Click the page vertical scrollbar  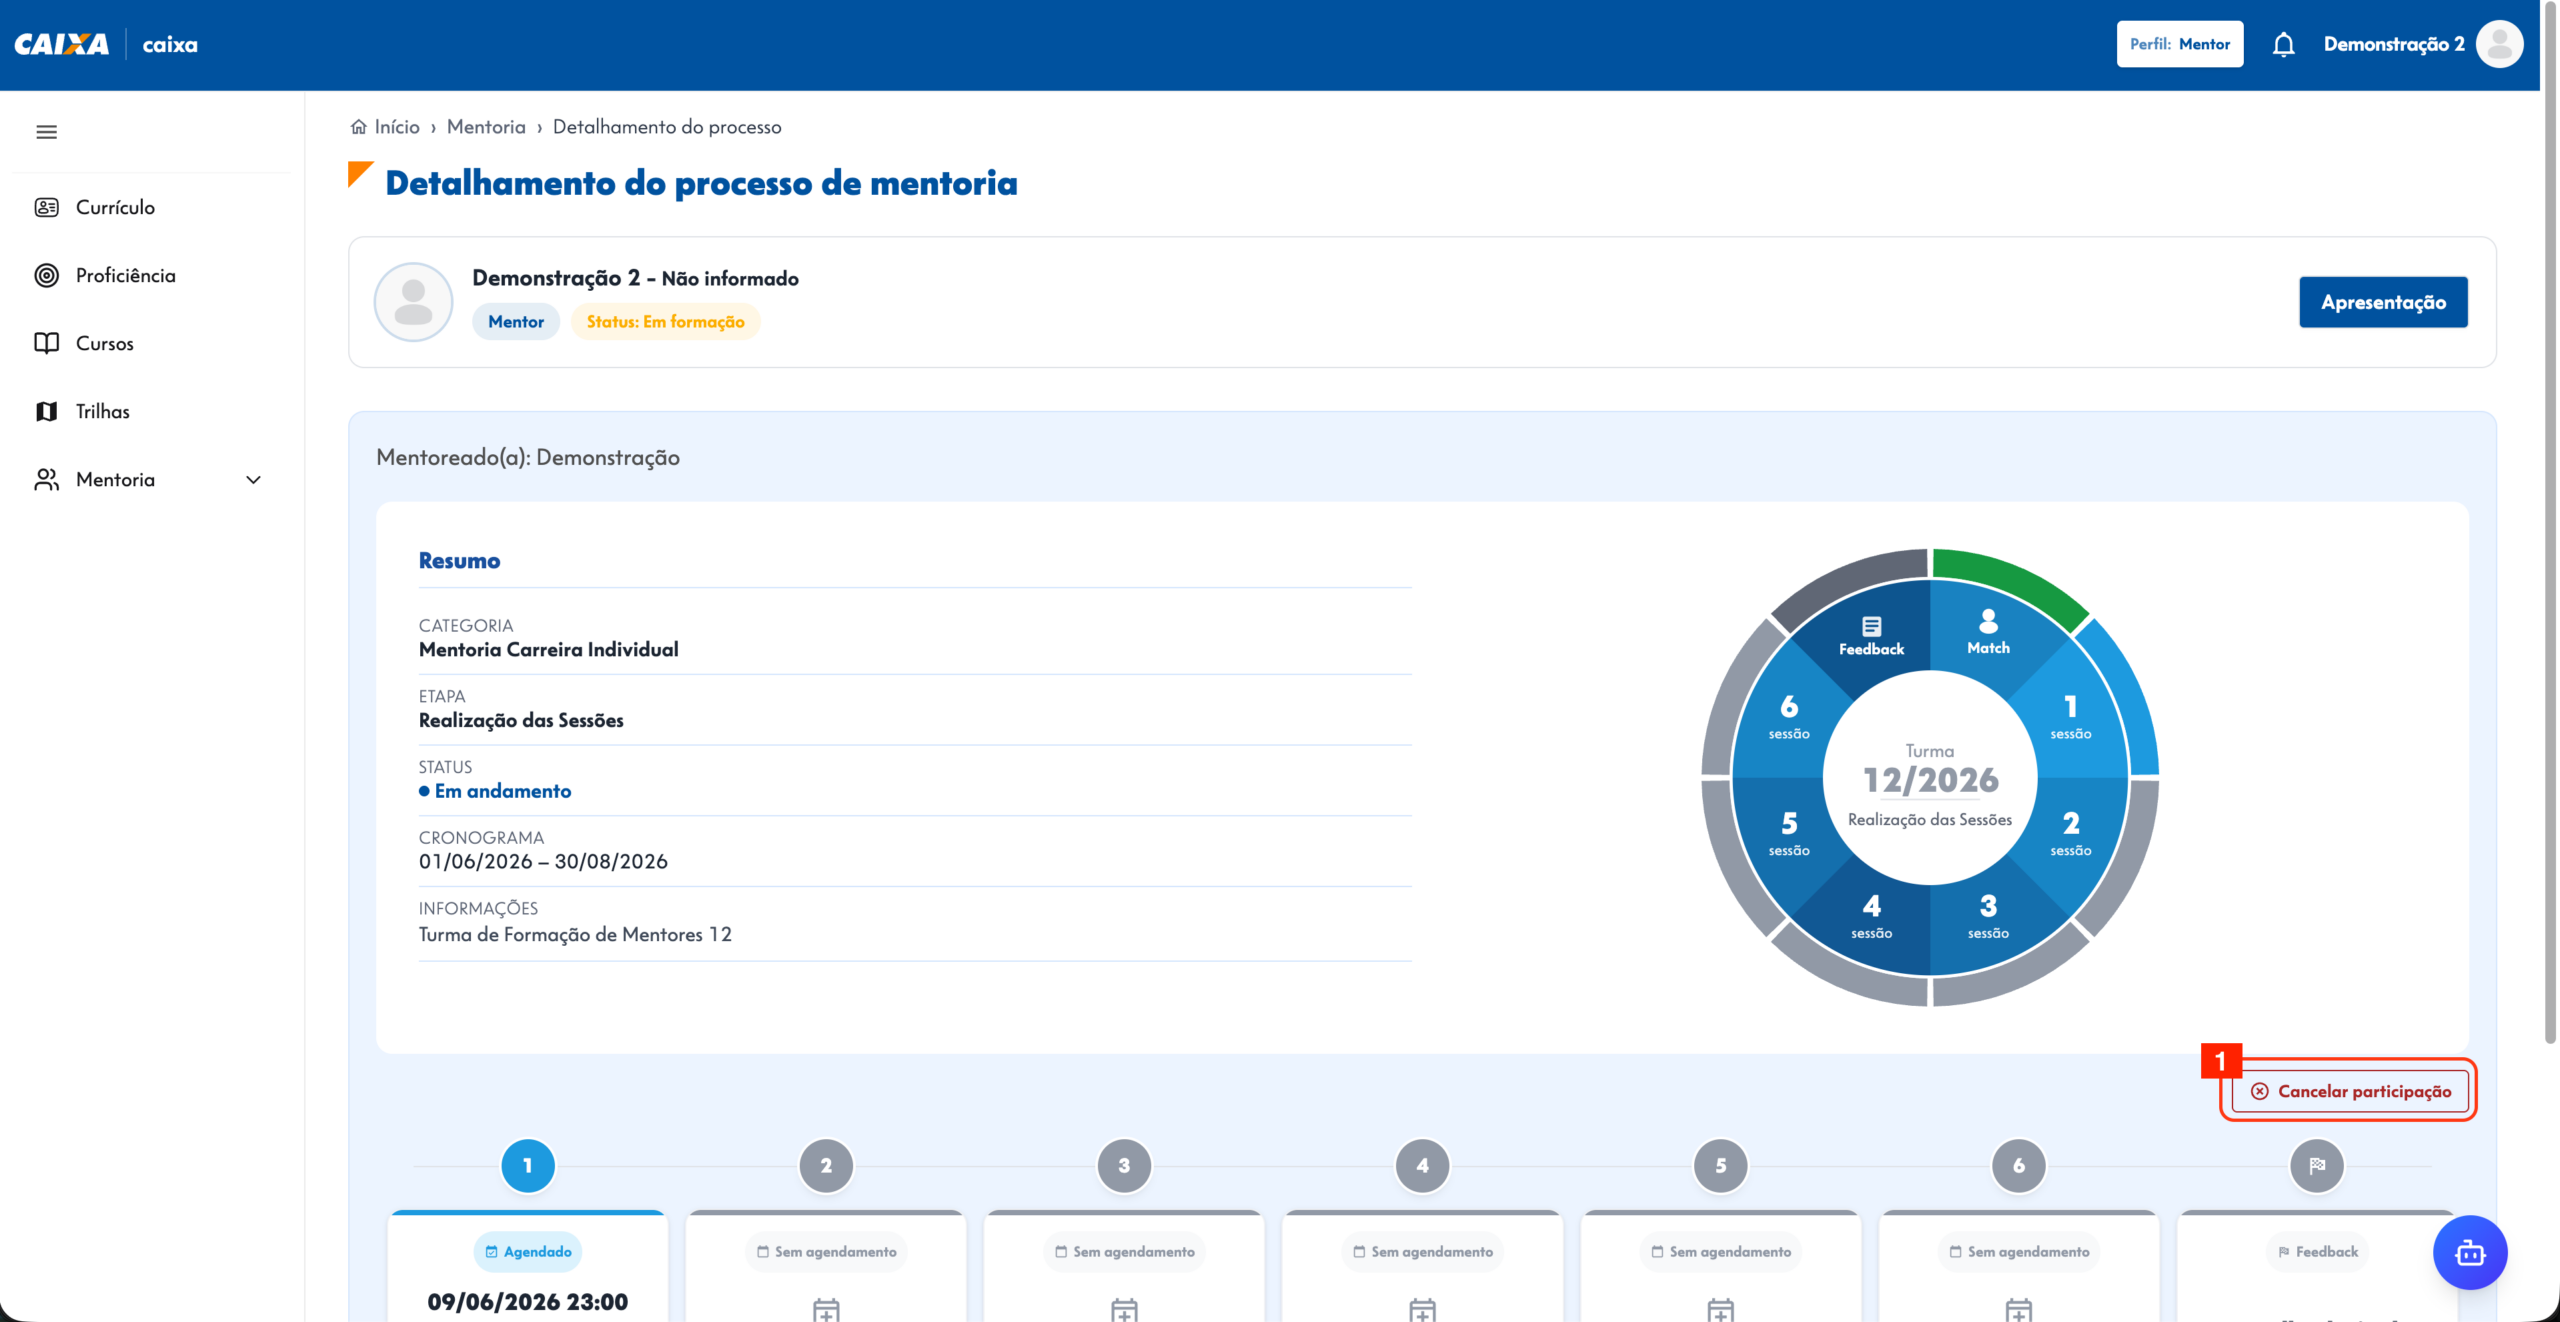[x=2551, y=520]
